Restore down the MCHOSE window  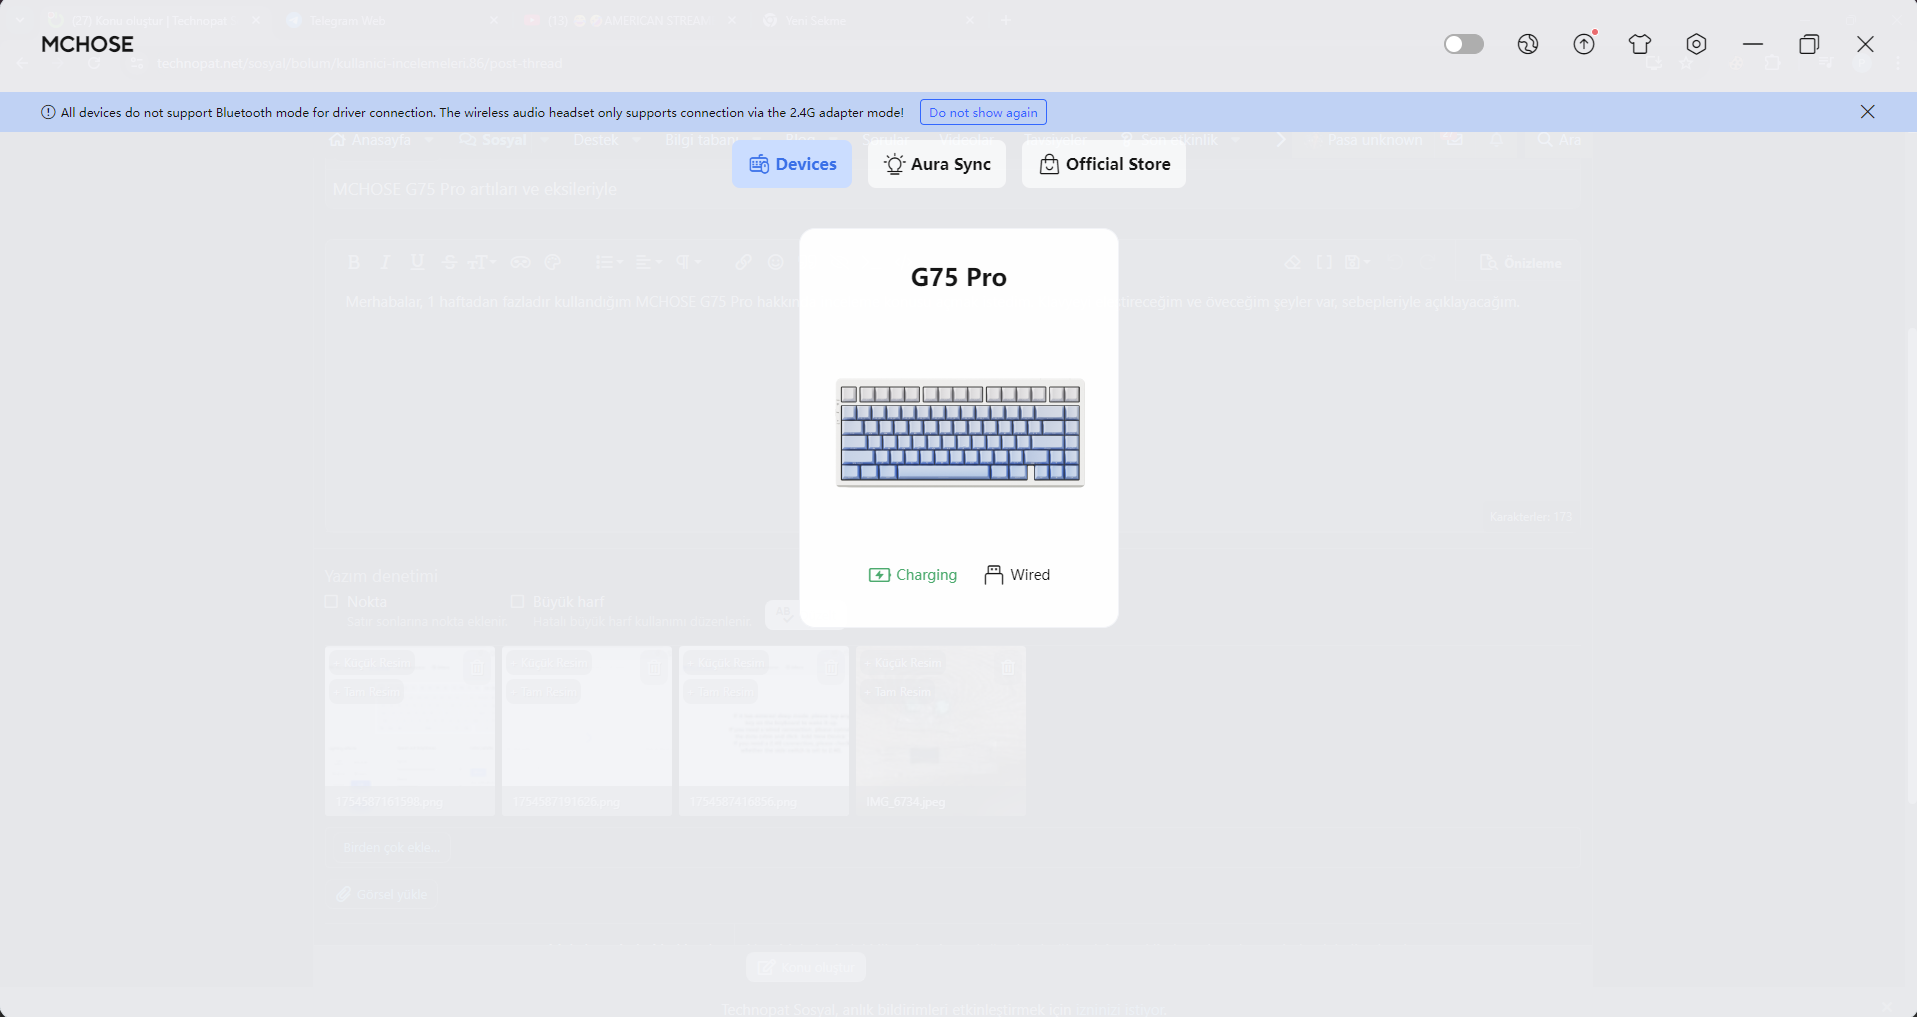pos(1809,44)
